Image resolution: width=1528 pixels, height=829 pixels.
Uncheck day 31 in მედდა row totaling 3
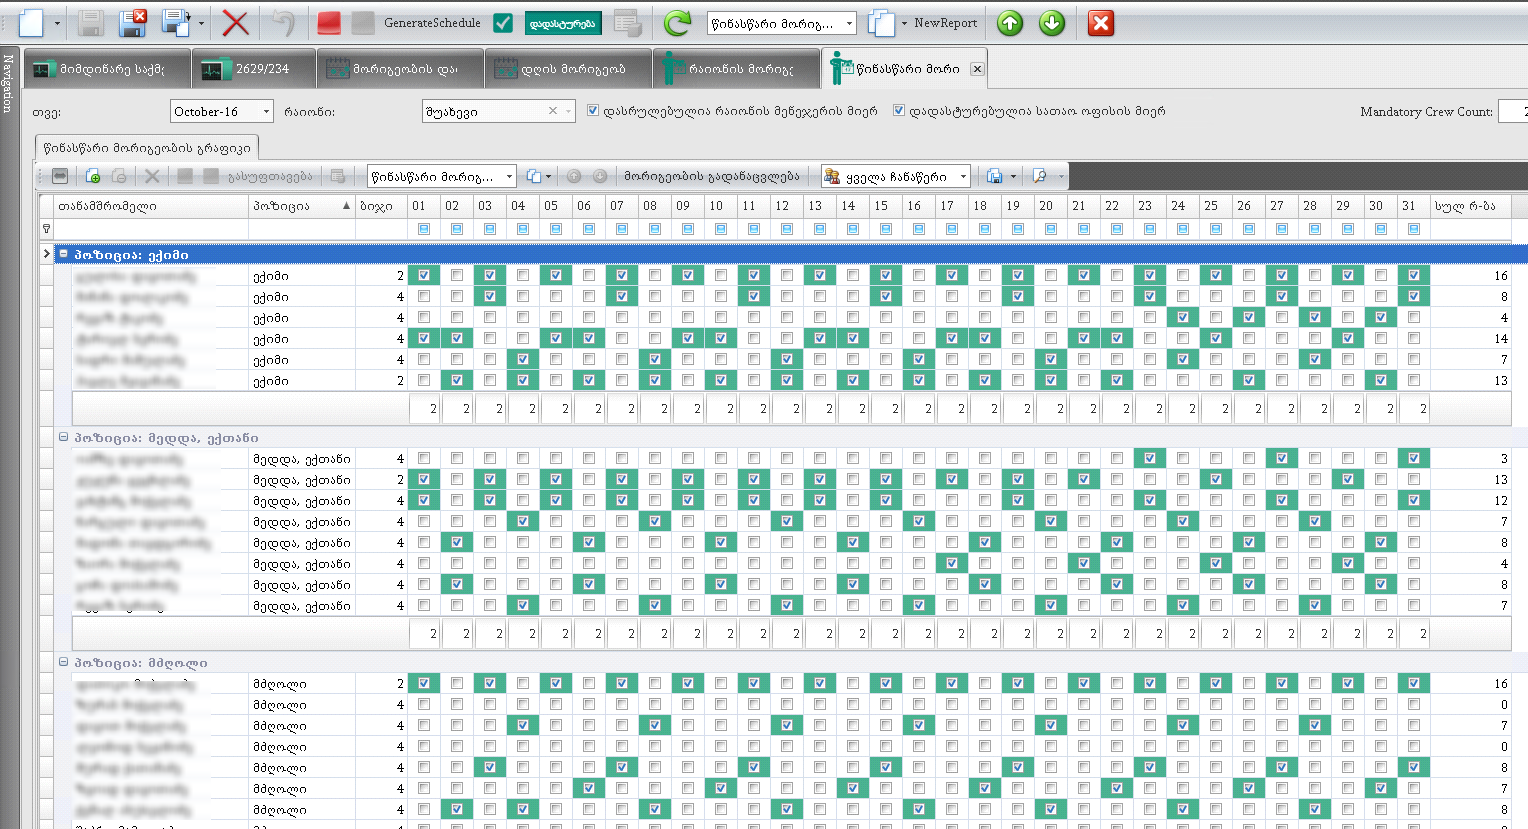point(1414,458)
